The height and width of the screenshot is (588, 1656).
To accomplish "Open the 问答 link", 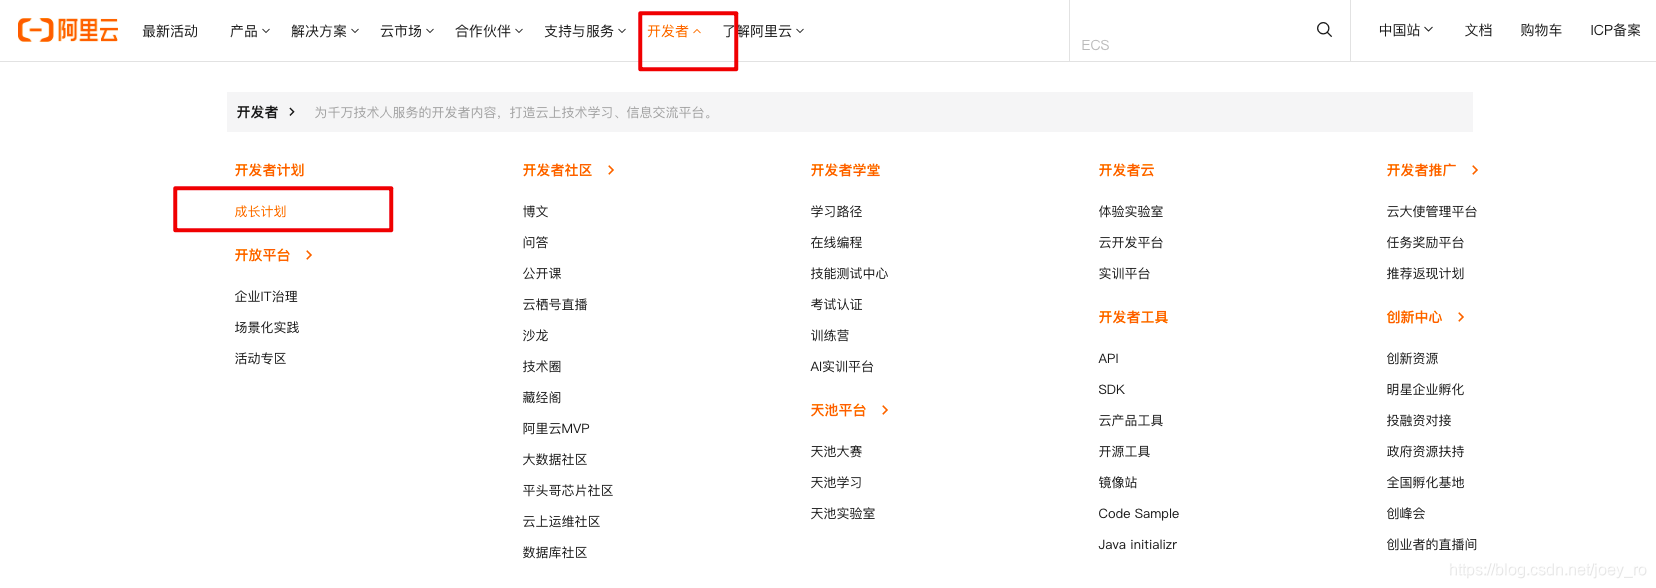I will click(x=536, y=242).
